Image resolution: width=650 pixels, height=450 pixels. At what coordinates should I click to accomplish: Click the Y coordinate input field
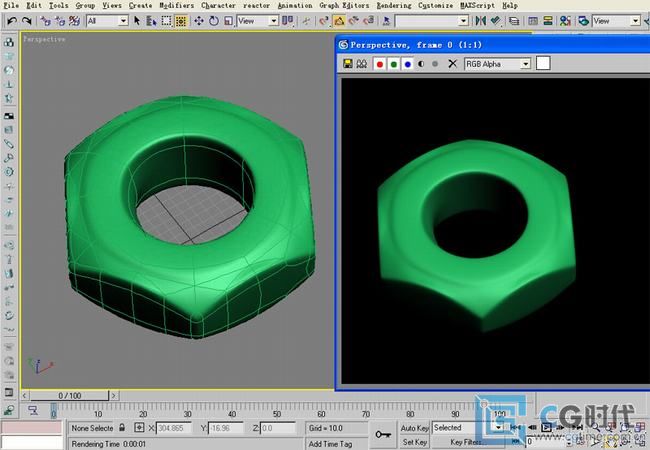(226, 428)
